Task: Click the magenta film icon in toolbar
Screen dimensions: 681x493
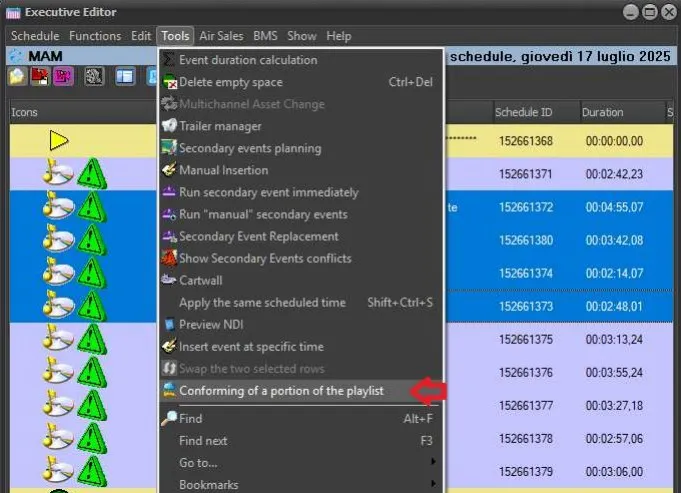Action: [x=63, y=76]
